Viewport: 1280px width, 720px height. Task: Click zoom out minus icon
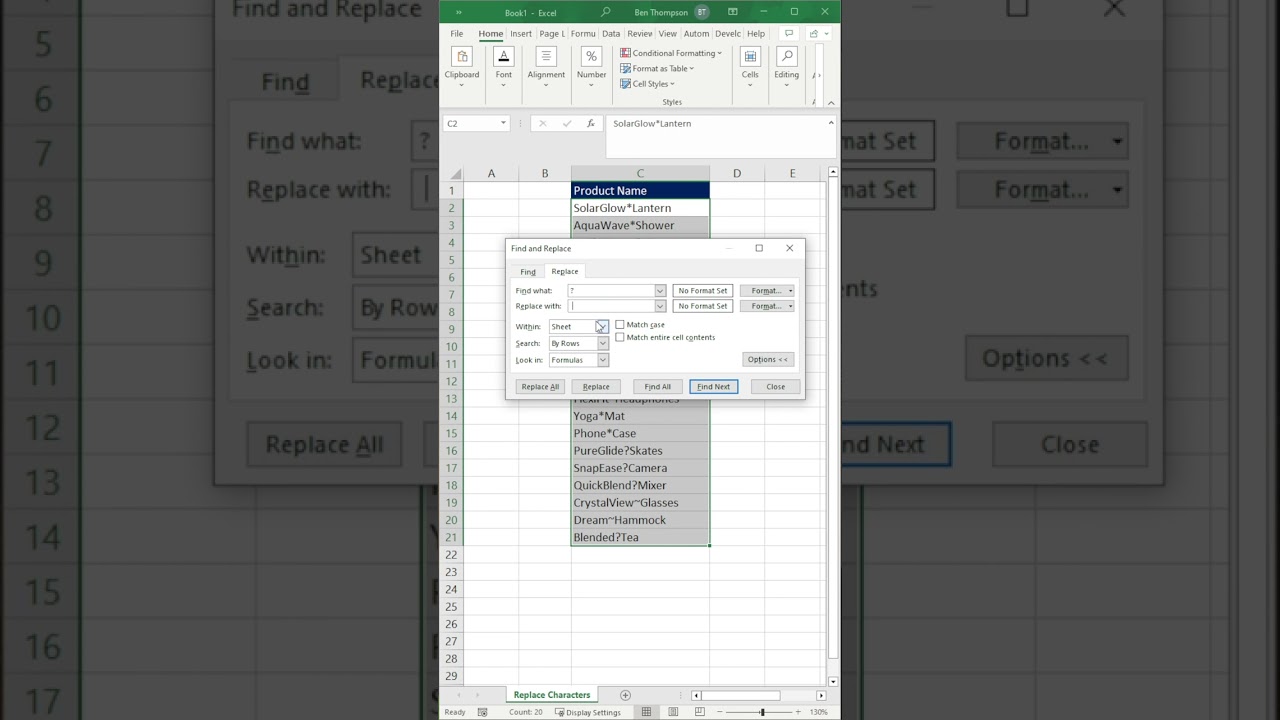717,712
